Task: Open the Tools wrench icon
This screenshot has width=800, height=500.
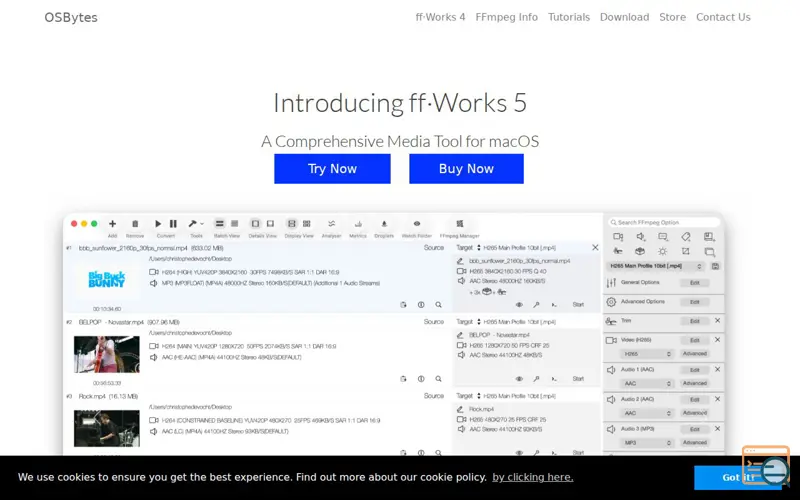Action: pyautogui.click(x=192, y=223)
